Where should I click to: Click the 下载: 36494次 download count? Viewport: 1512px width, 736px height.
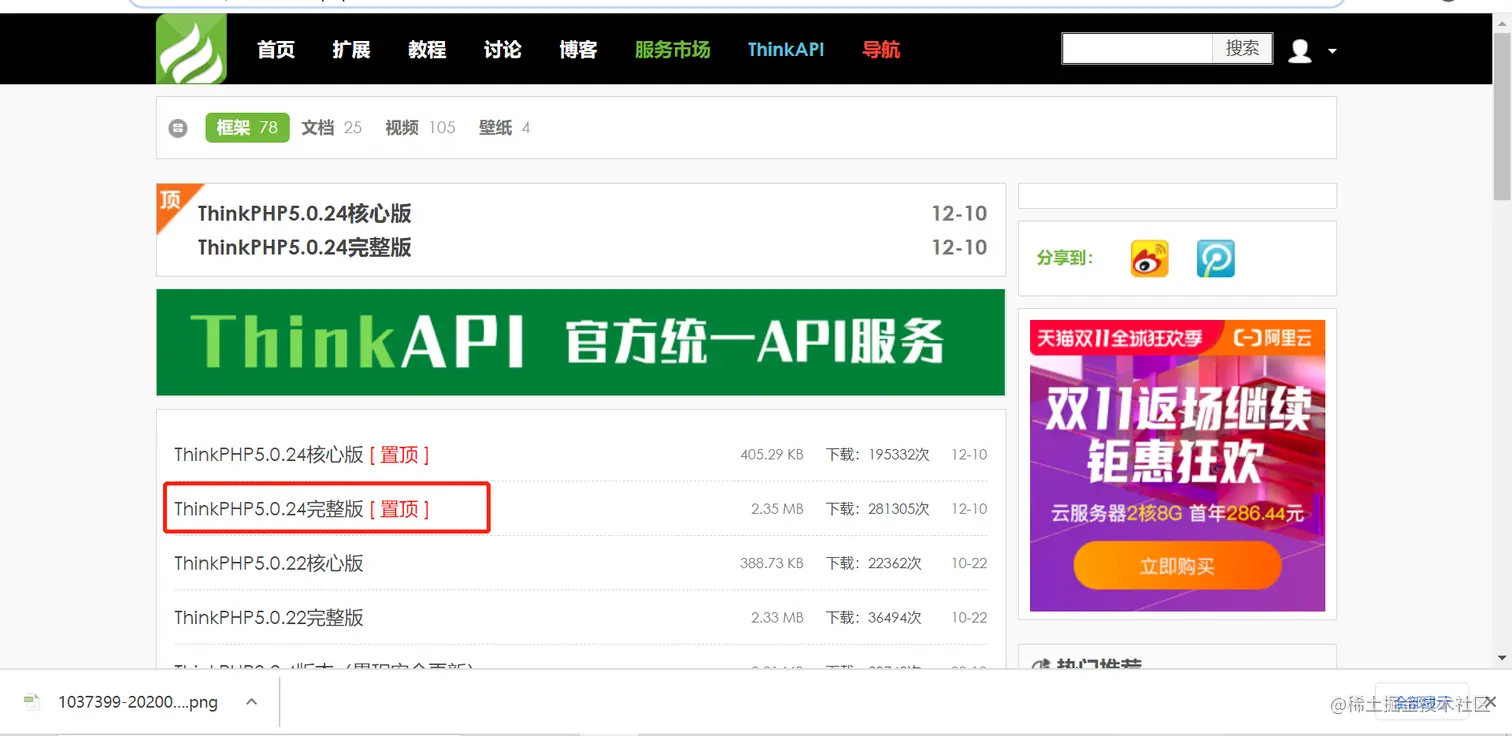pos(874,618)
